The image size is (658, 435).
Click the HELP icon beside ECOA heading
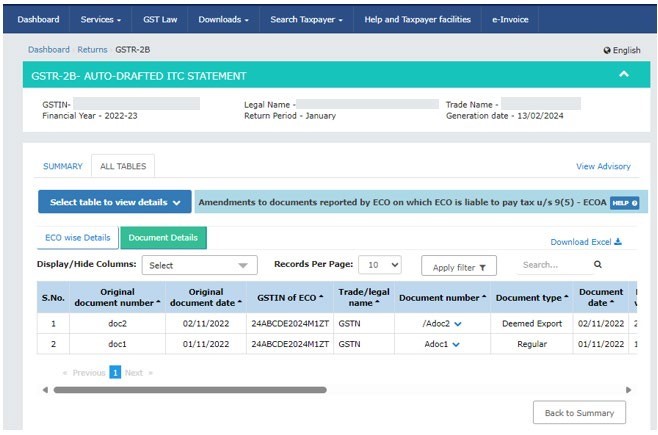click(624, 203)
